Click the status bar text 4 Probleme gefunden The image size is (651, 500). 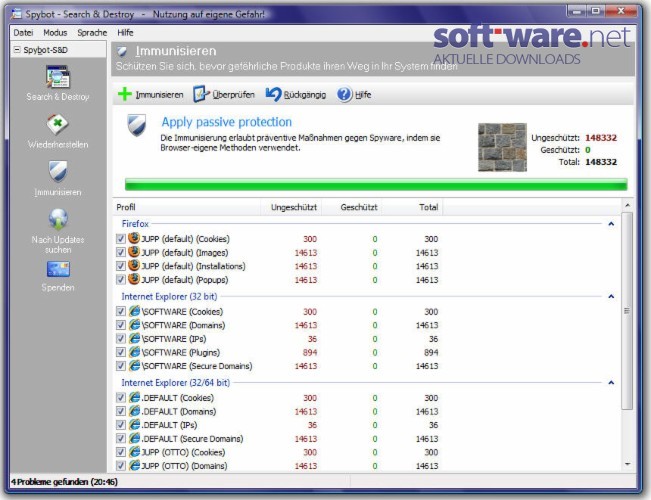pyautogui.click(x=64, y=482)
